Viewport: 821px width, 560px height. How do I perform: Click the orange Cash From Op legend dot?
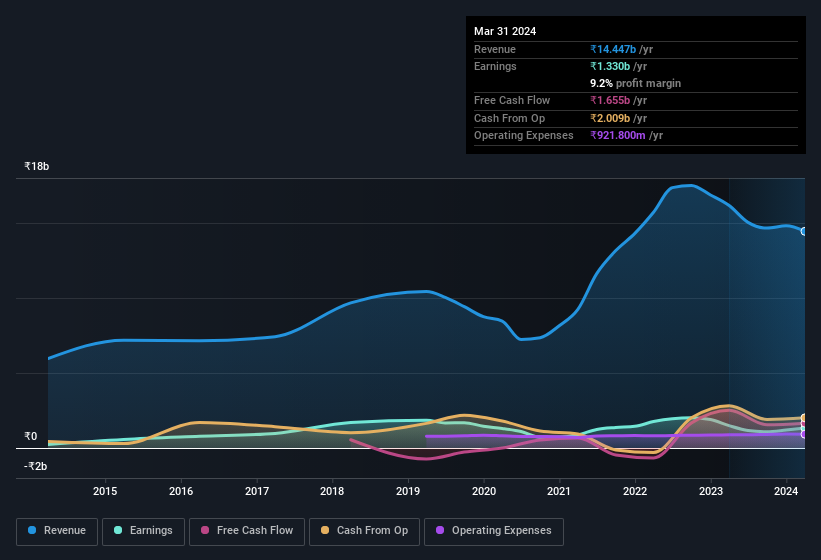[325, 530]
